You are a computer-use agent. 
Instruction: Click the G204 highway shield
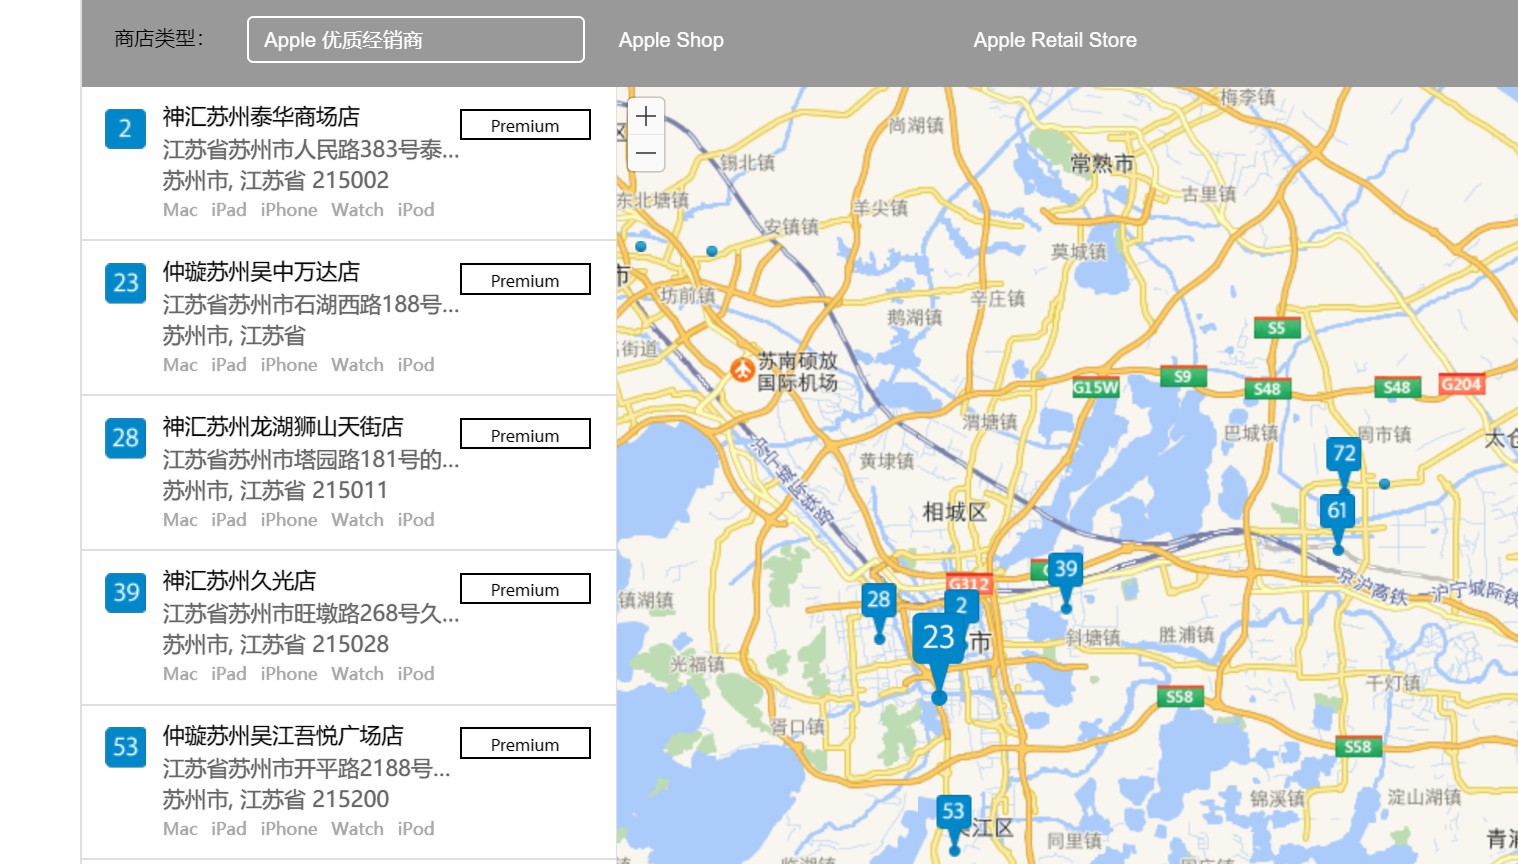coord(1461,384)
